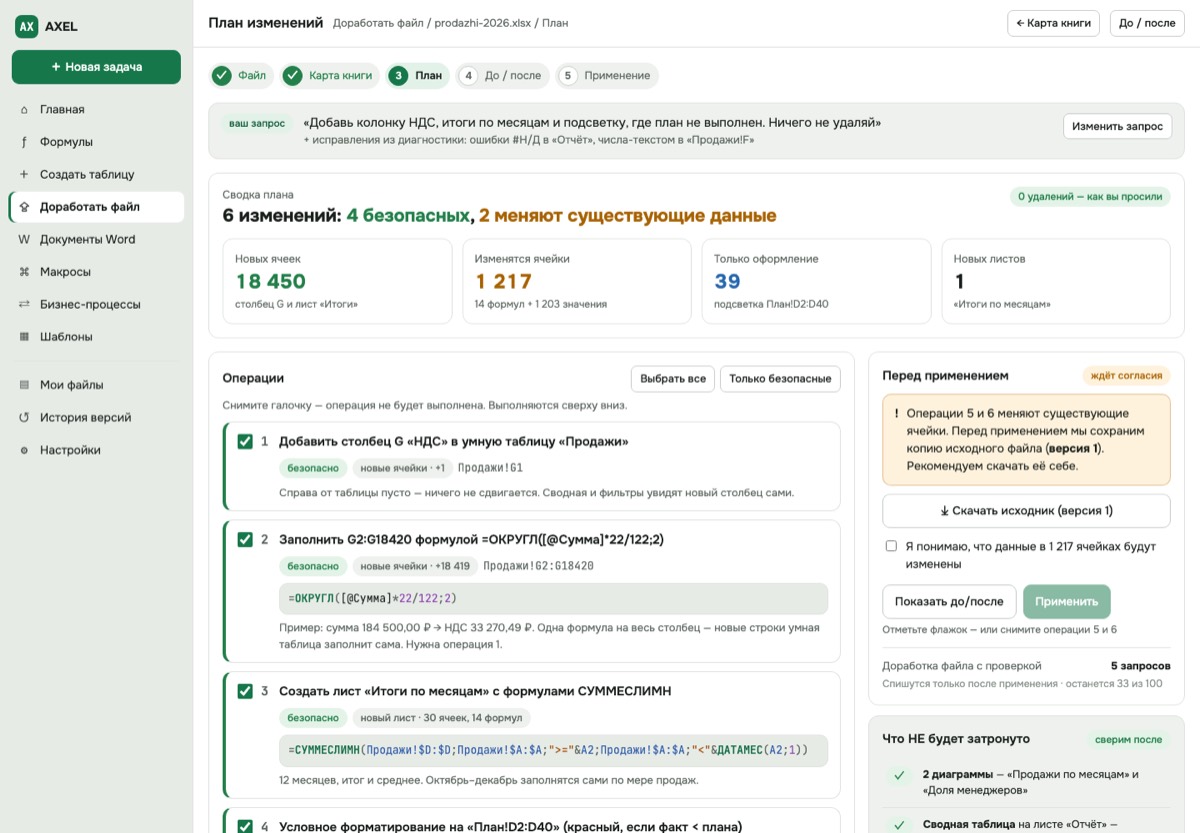Click the plus icon beside Создать таблицу
The height and width of the screenshot is (833, 1200).
pyautogui.click(x=24, y=174)
